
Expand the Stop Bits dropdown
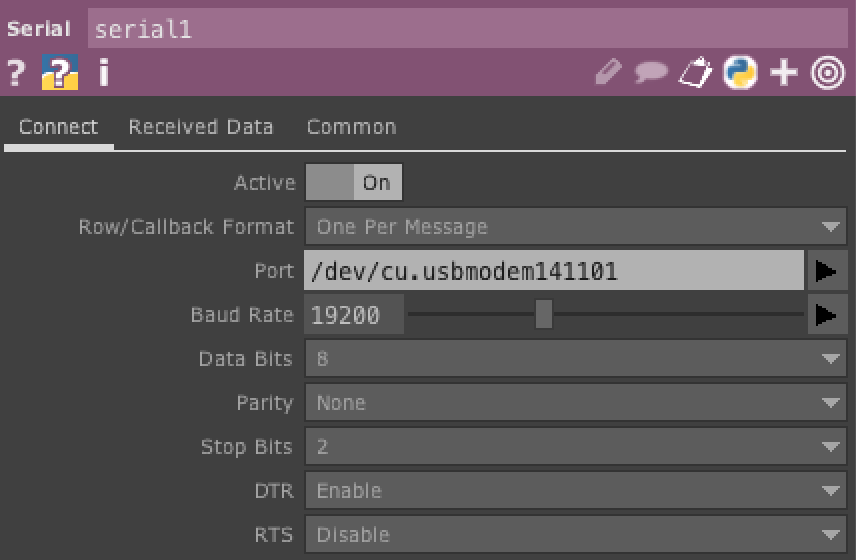pos(575,447)
